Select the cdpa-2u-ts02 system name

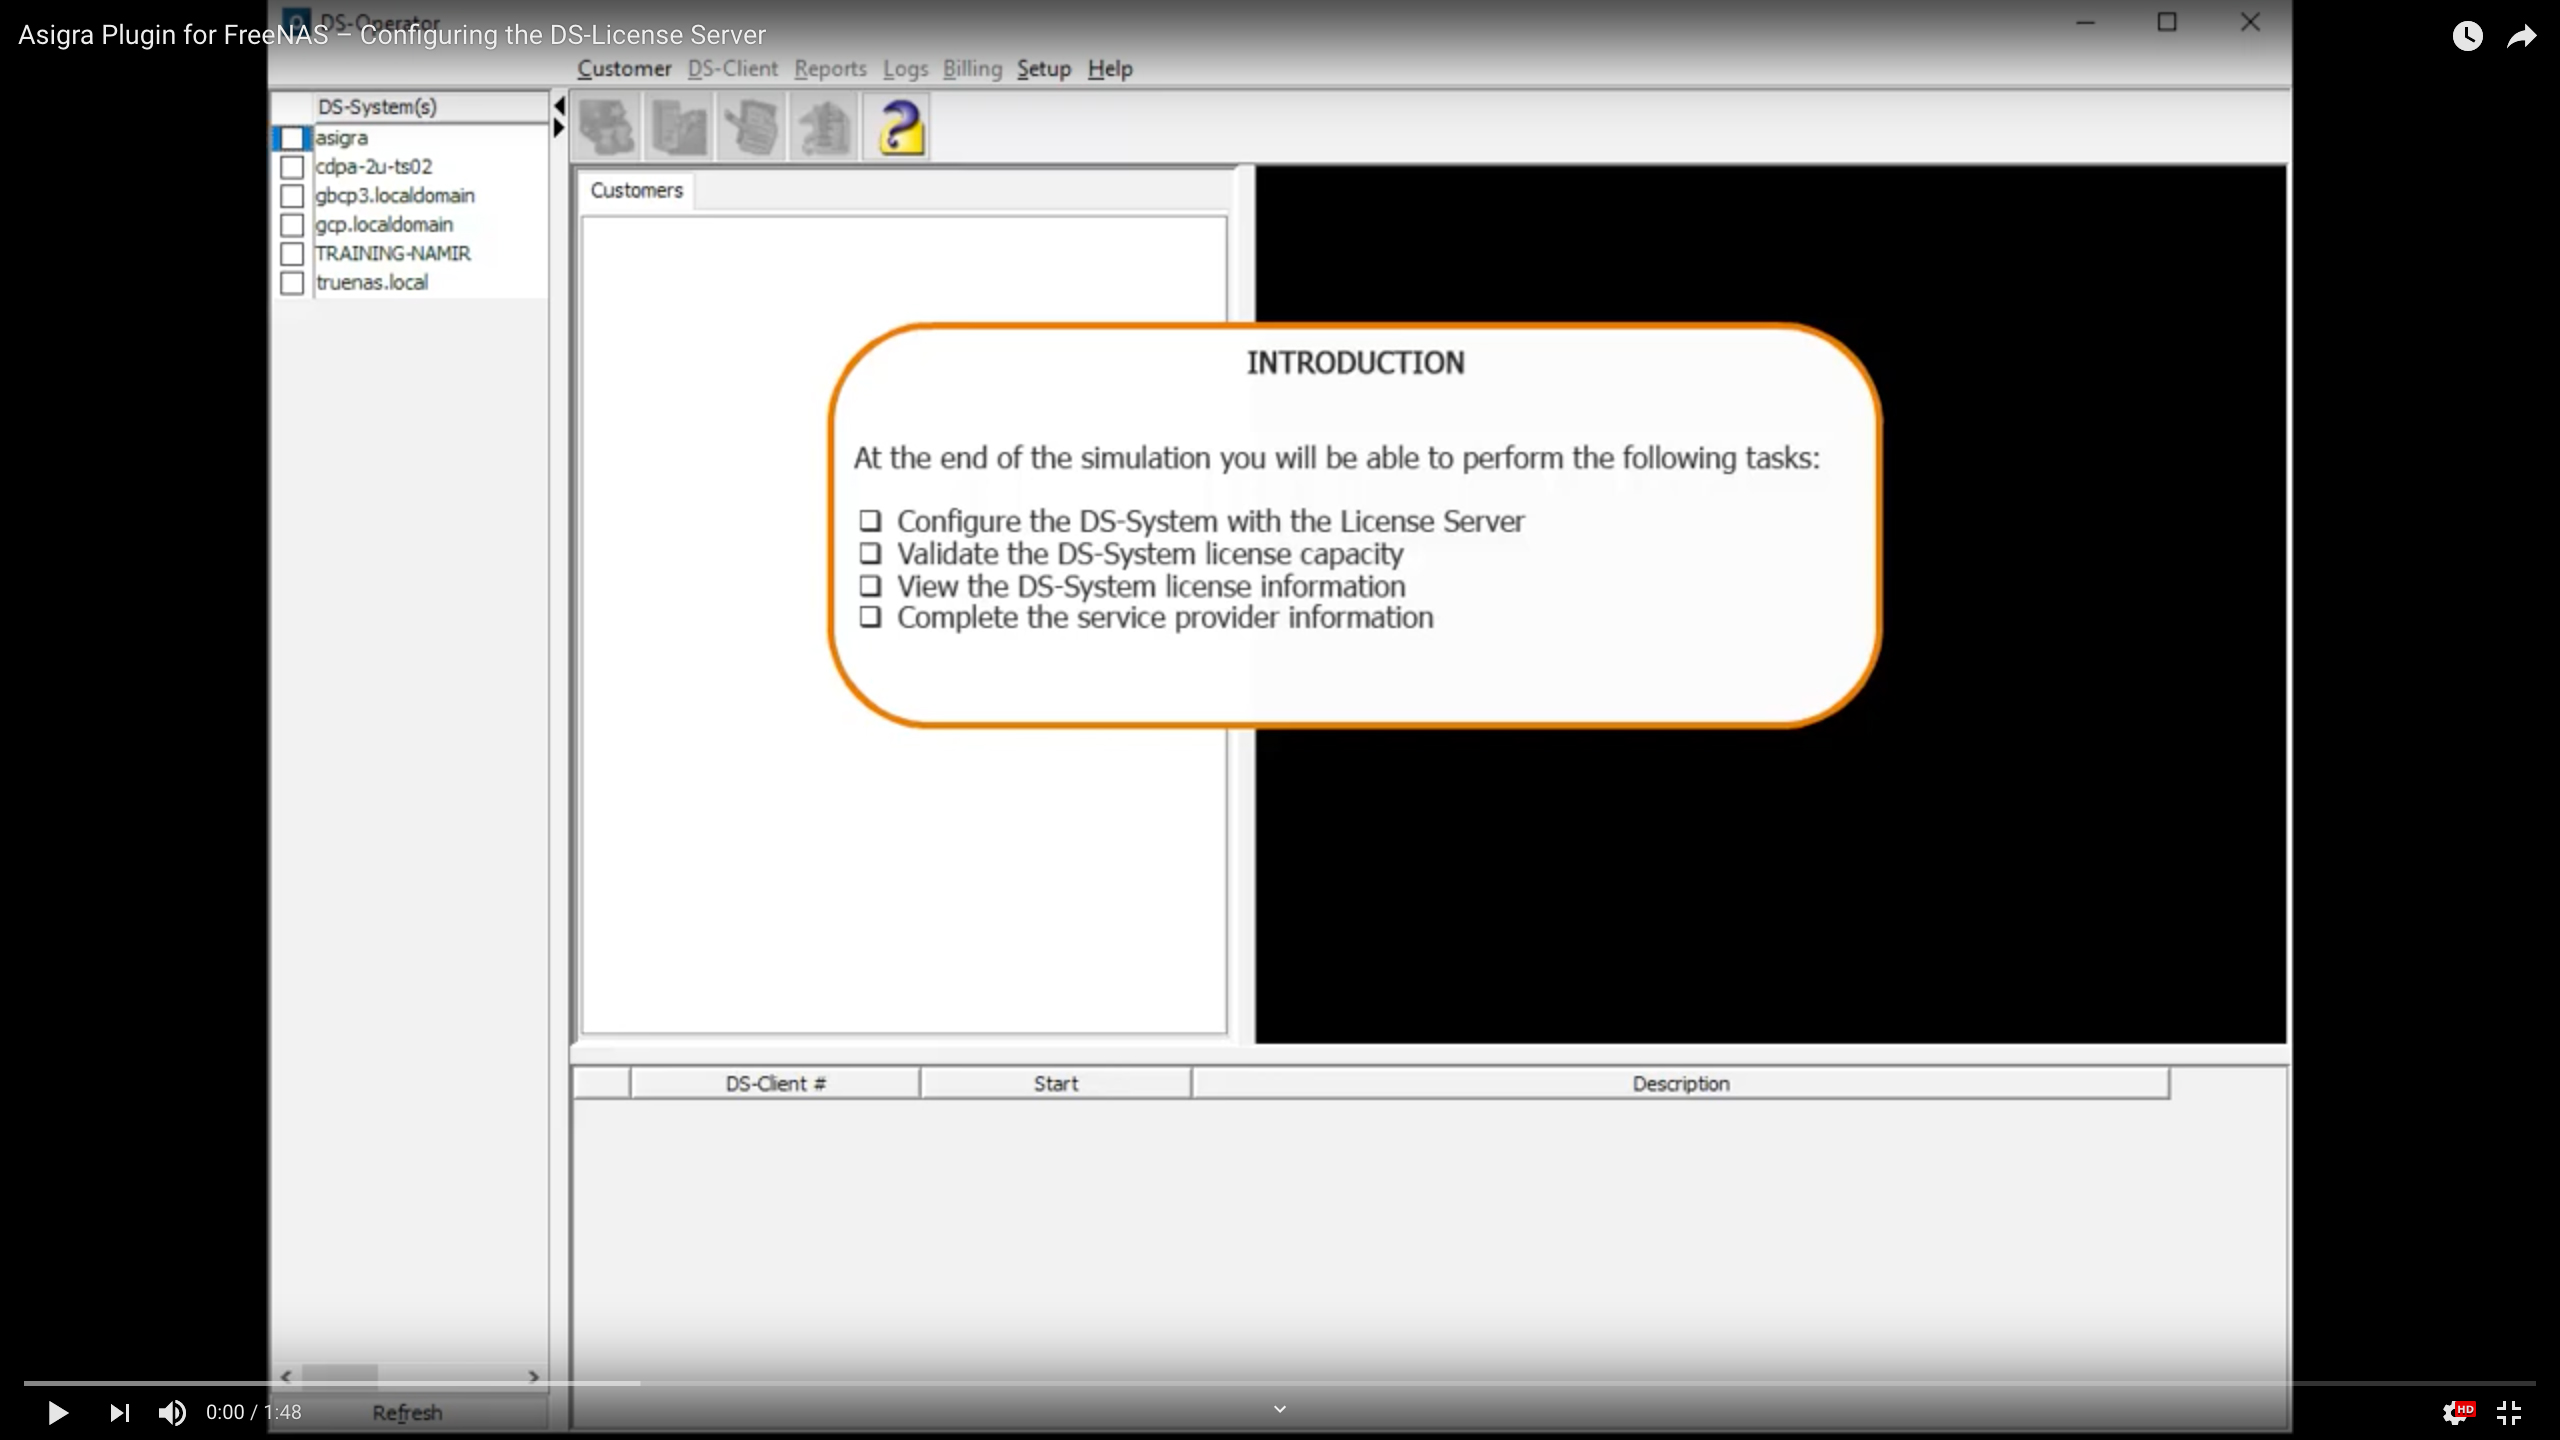(x=374, y=167)
